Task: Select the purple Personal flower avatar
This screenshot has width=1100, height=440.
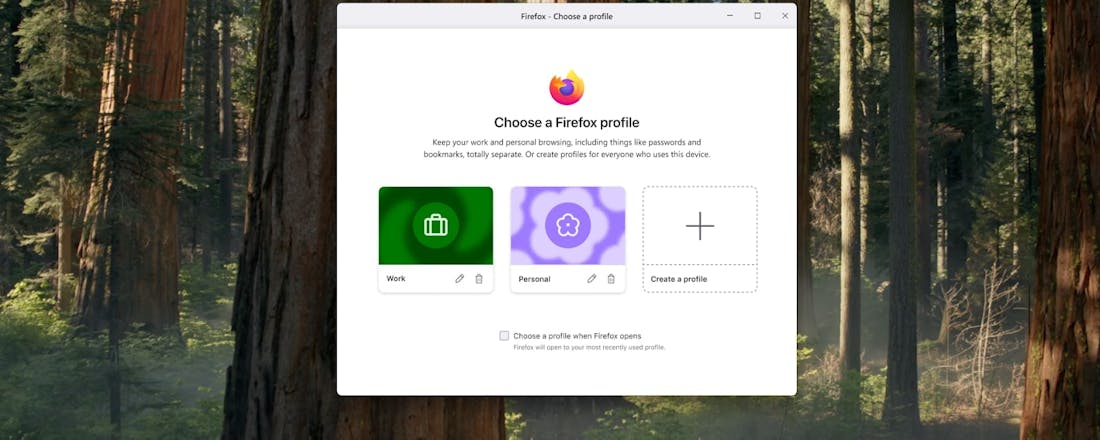Action: point(568,225)
